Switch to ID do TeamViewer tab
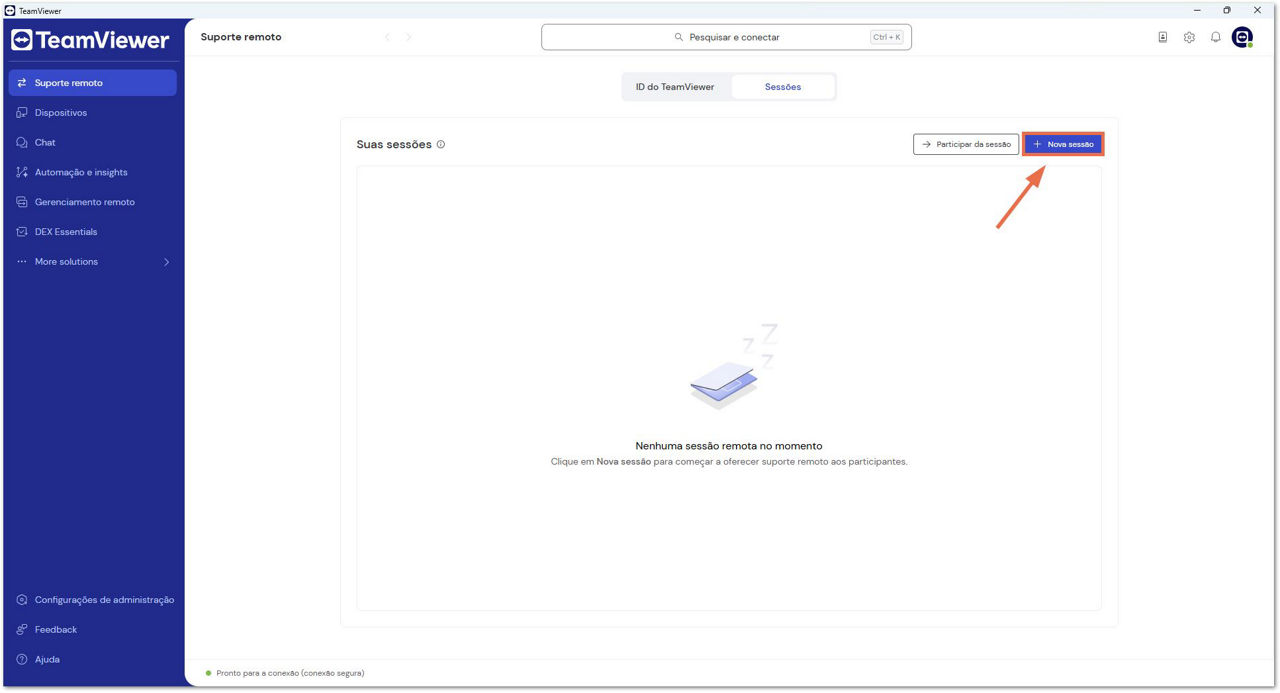 point(675,87)
